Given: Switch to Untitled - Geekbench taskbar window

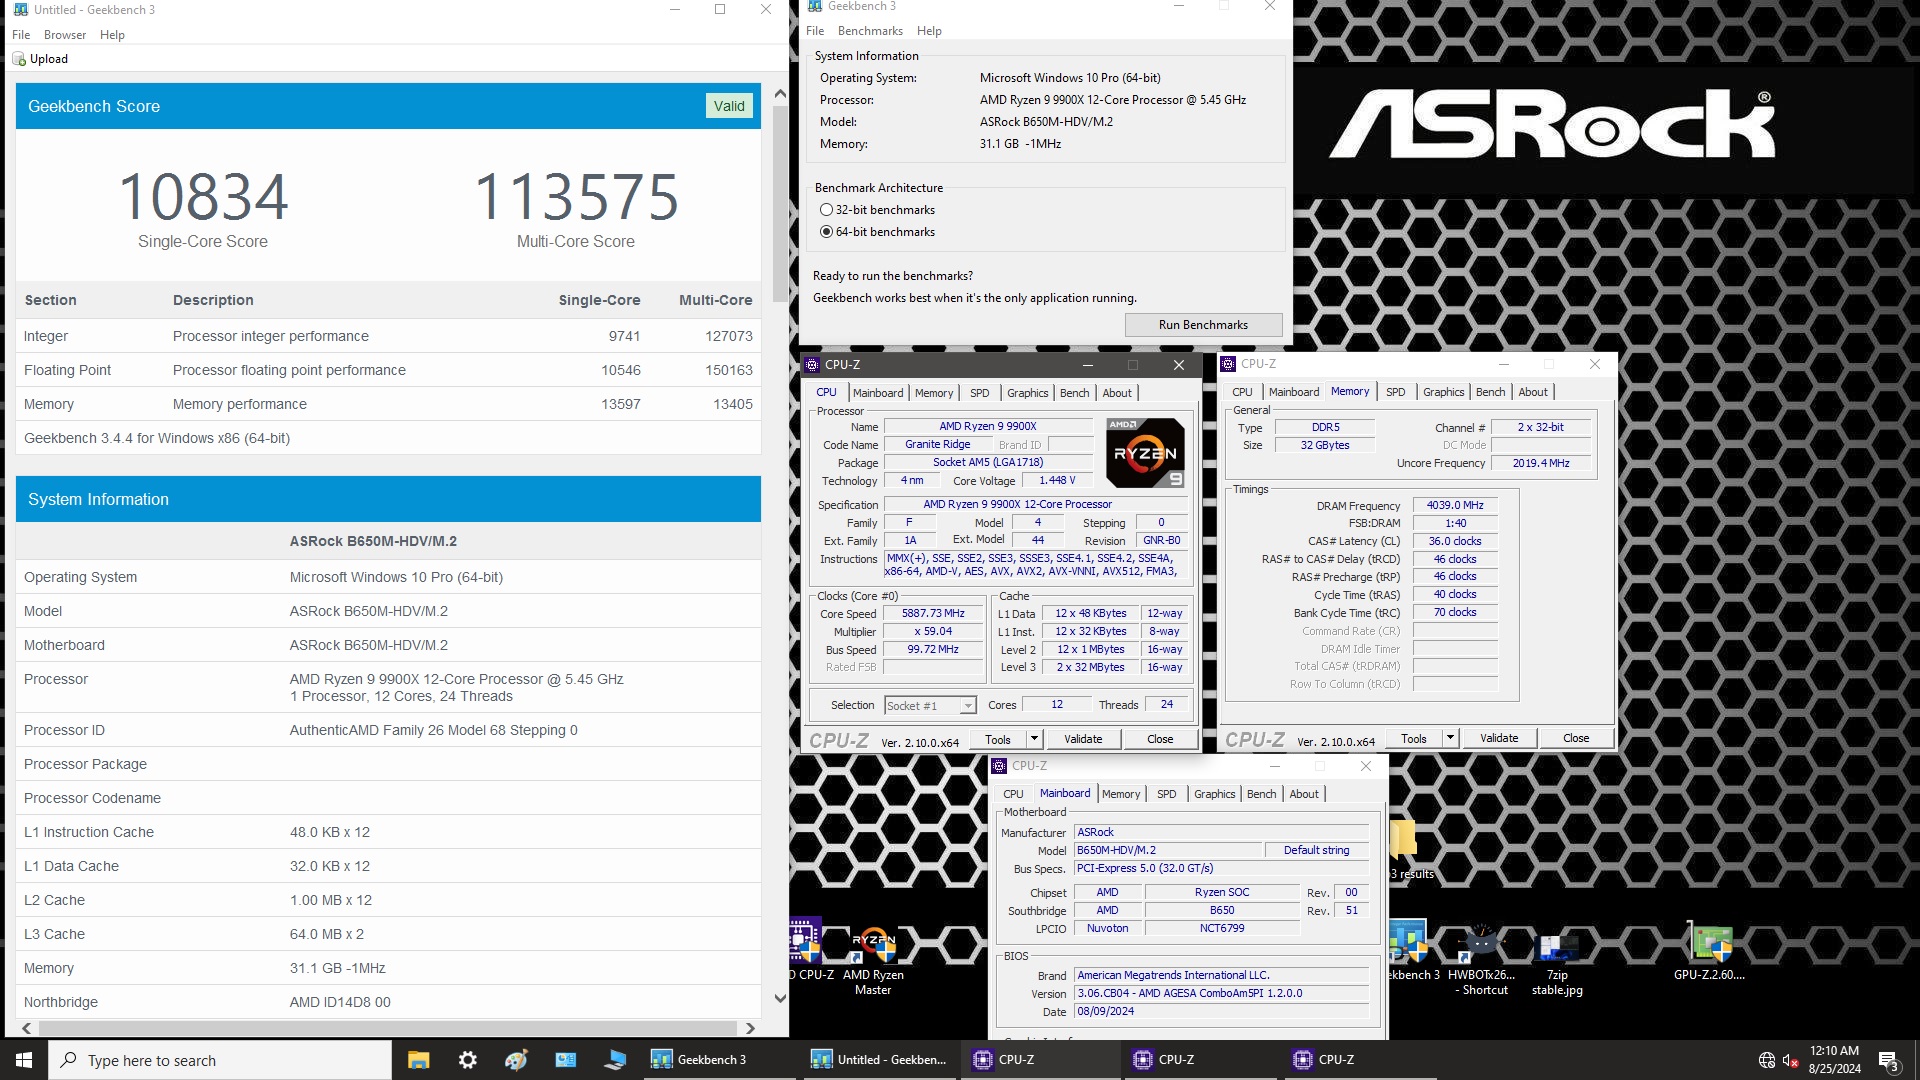Looking at the screenshot, I should click(x=880, y=1060).
